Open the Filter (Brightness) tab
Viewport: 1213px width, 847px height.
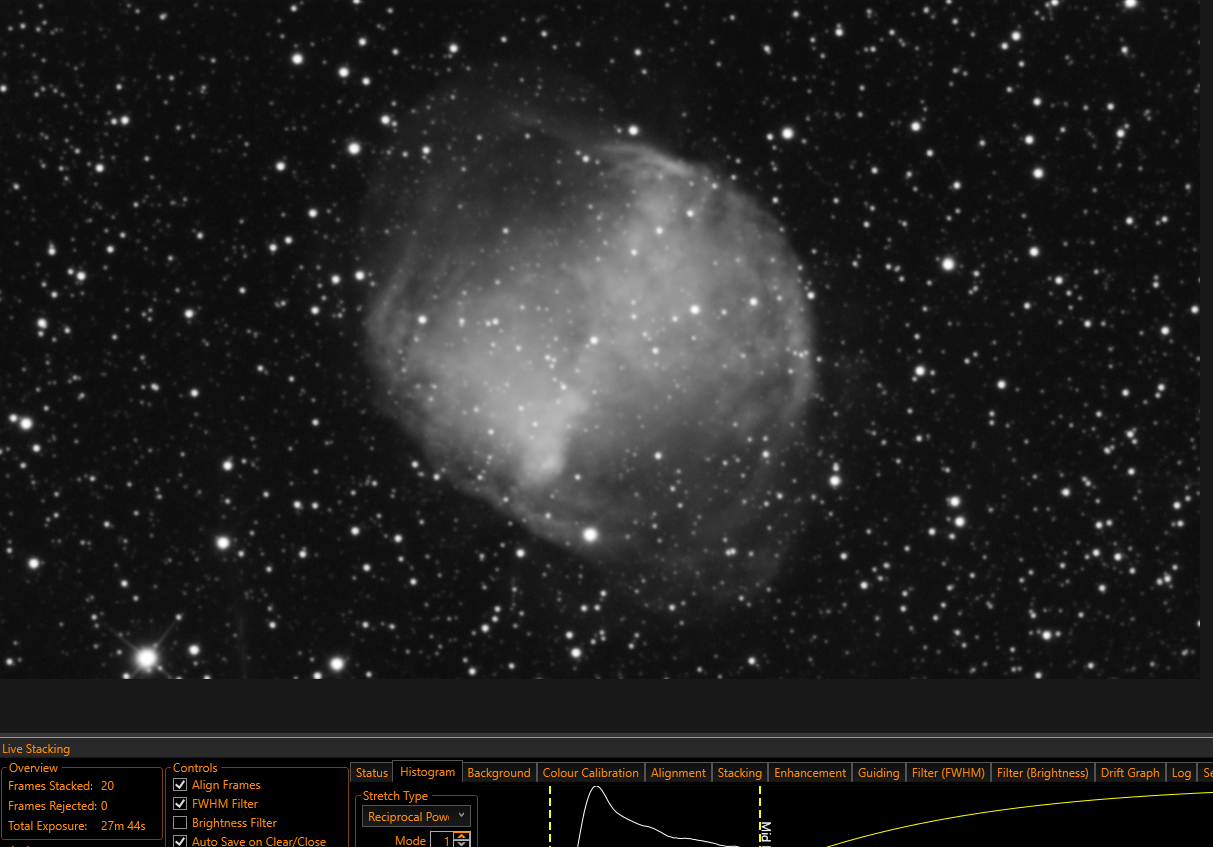click(x=1042, y=773)
